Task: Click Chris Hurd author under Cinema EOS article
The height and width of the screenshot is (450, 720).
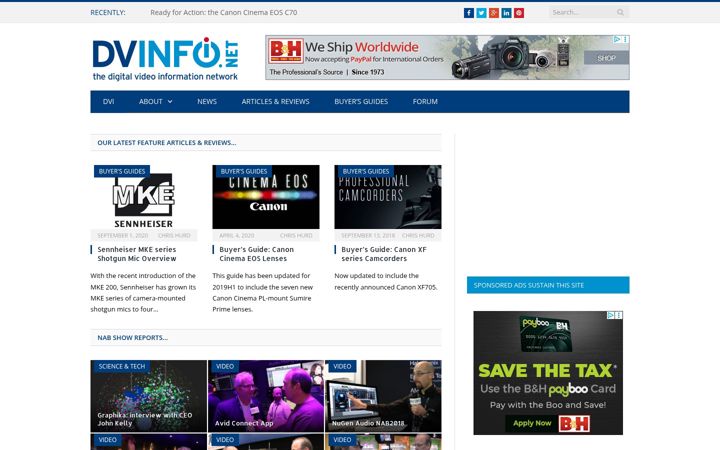Action: pyautogui.click(x=296, y=236)
